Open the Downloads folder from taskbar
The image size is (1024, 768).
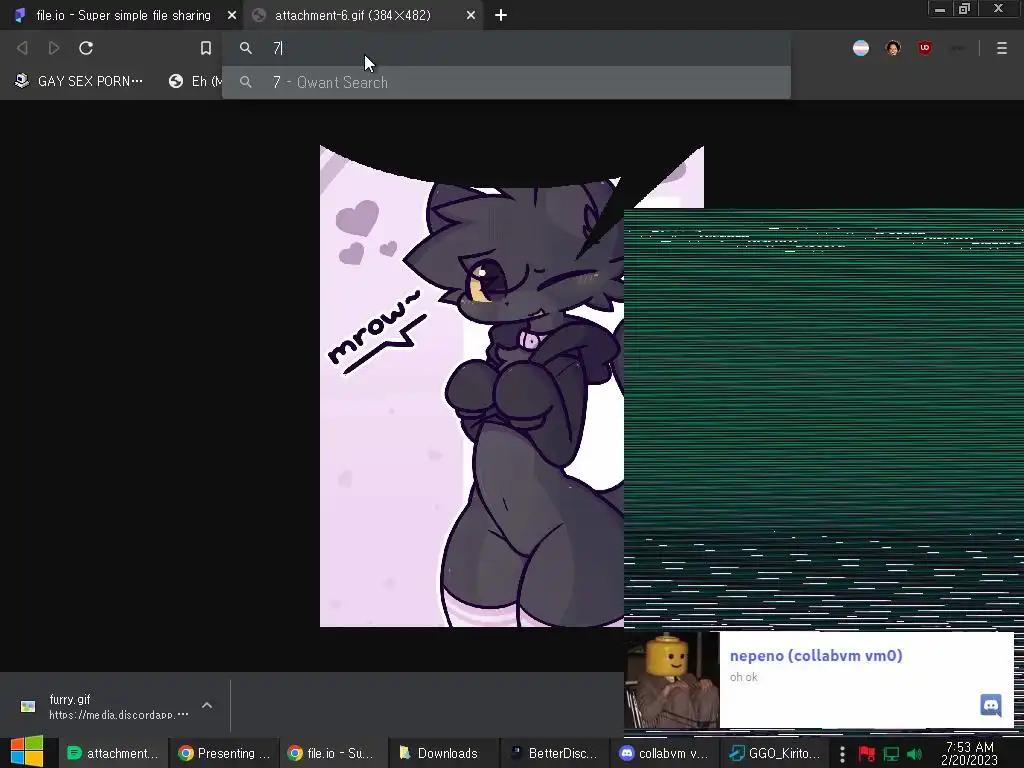click(x=443, y=753)
